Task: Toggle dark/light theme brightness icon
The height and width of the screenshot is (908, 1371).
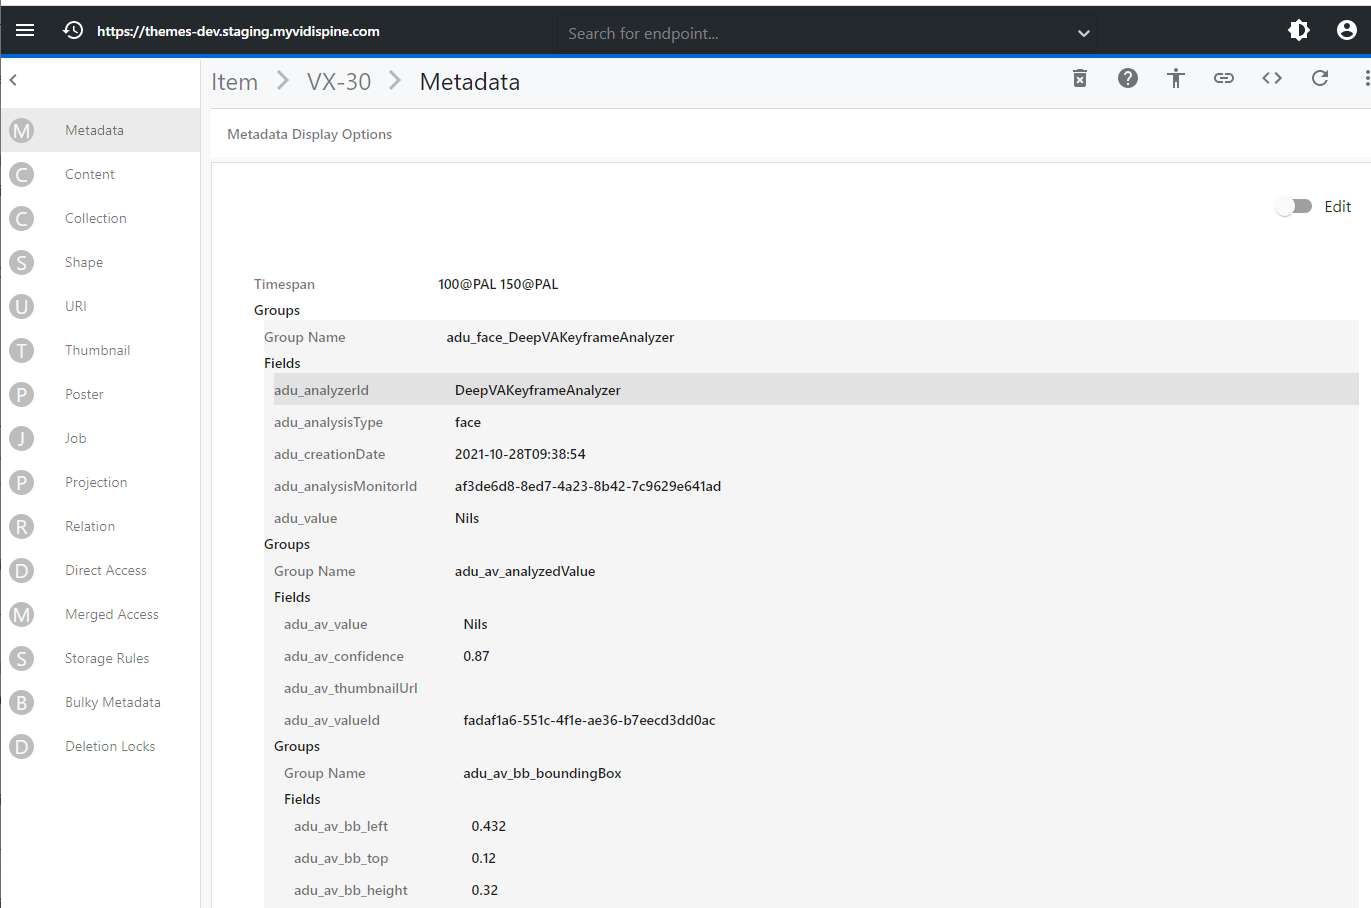Action: click(x=1299, y=30)
